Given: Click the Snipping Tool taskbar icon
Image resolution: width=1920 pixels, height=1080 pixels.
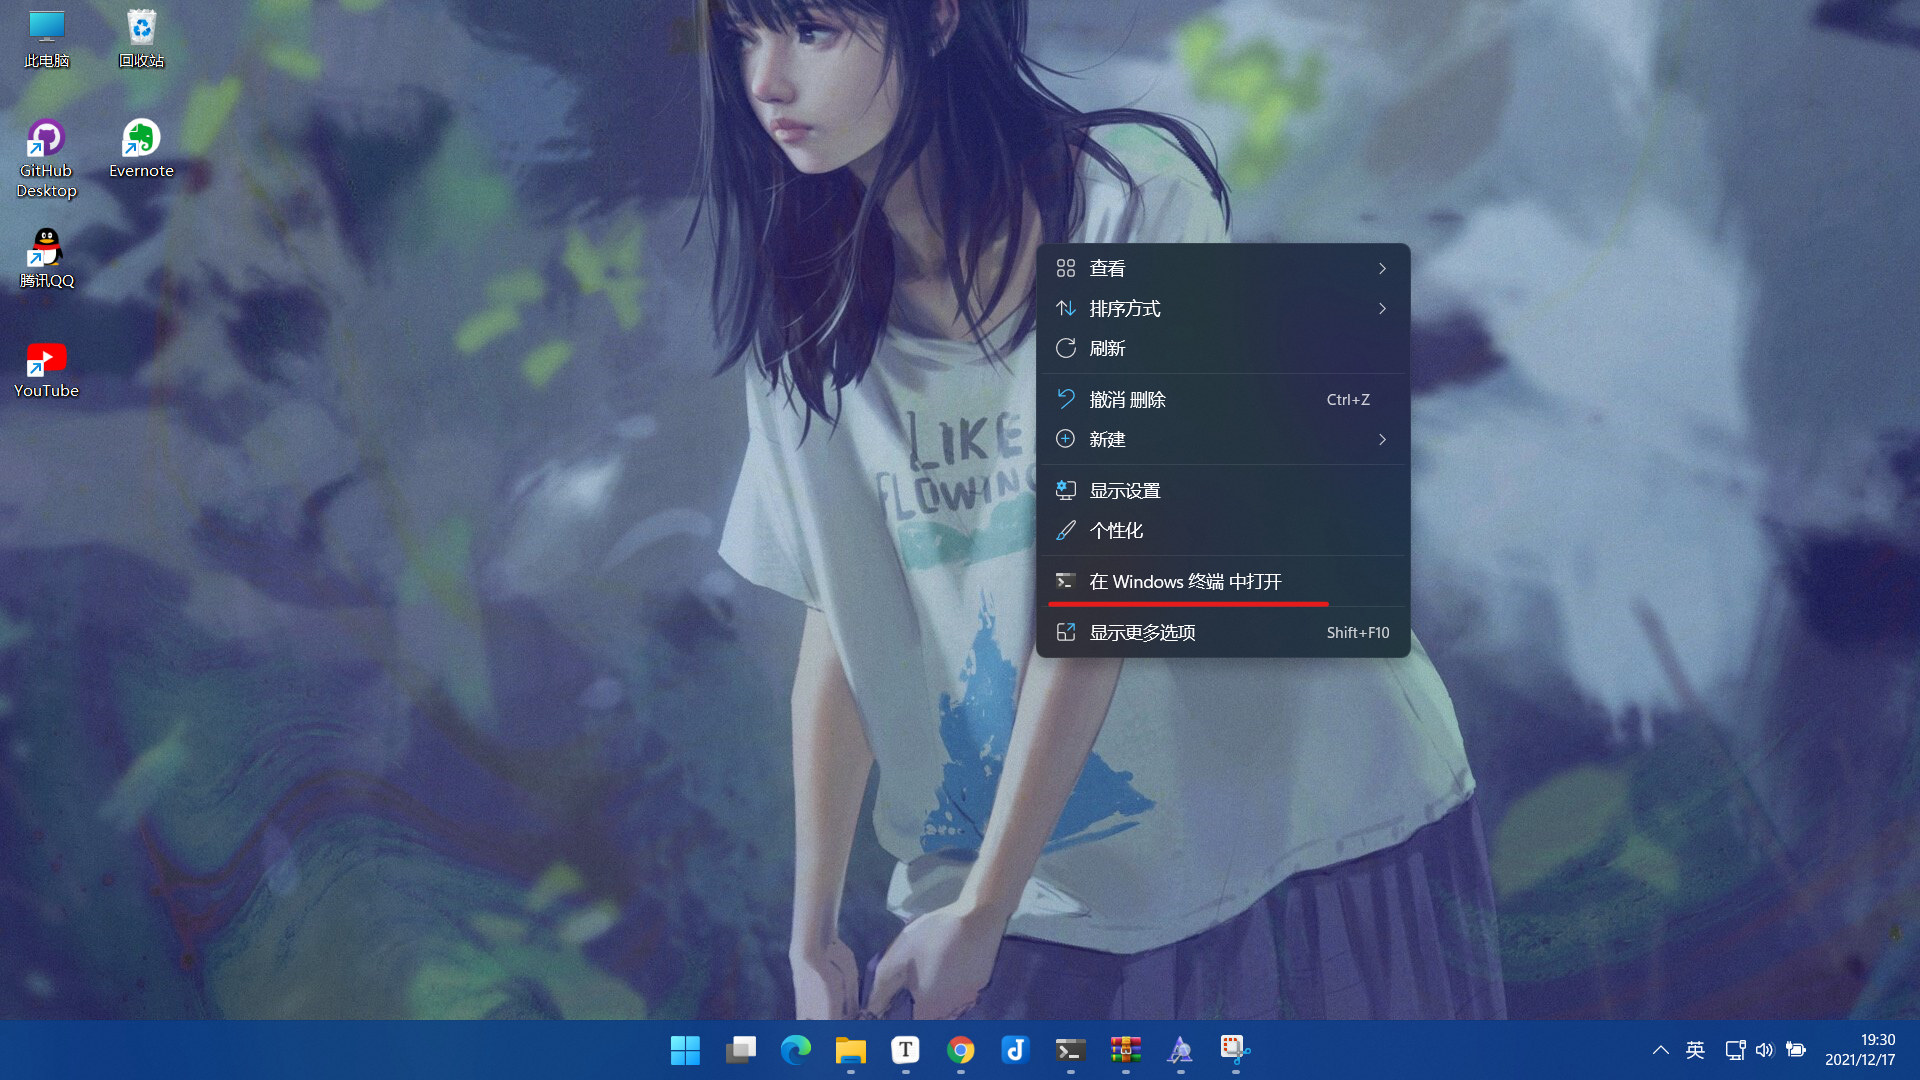Looking at the screenshot, I should point(1235,1050).
